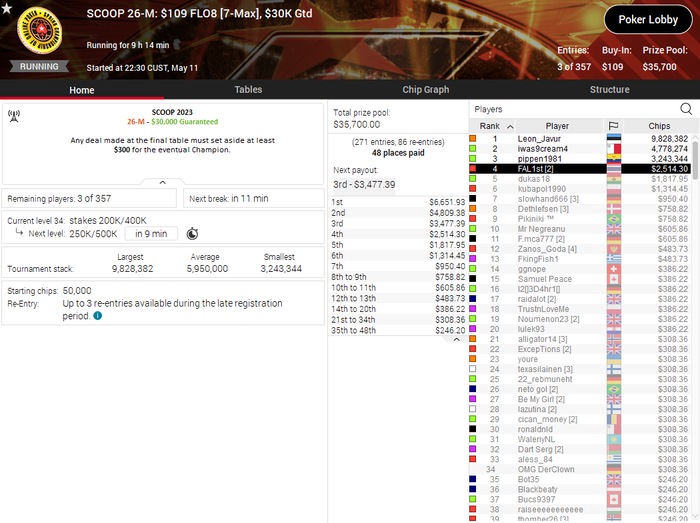Sort by the country flag column
Image resolution: width=700 pixels, height=523 pixels.
(613, 126)
